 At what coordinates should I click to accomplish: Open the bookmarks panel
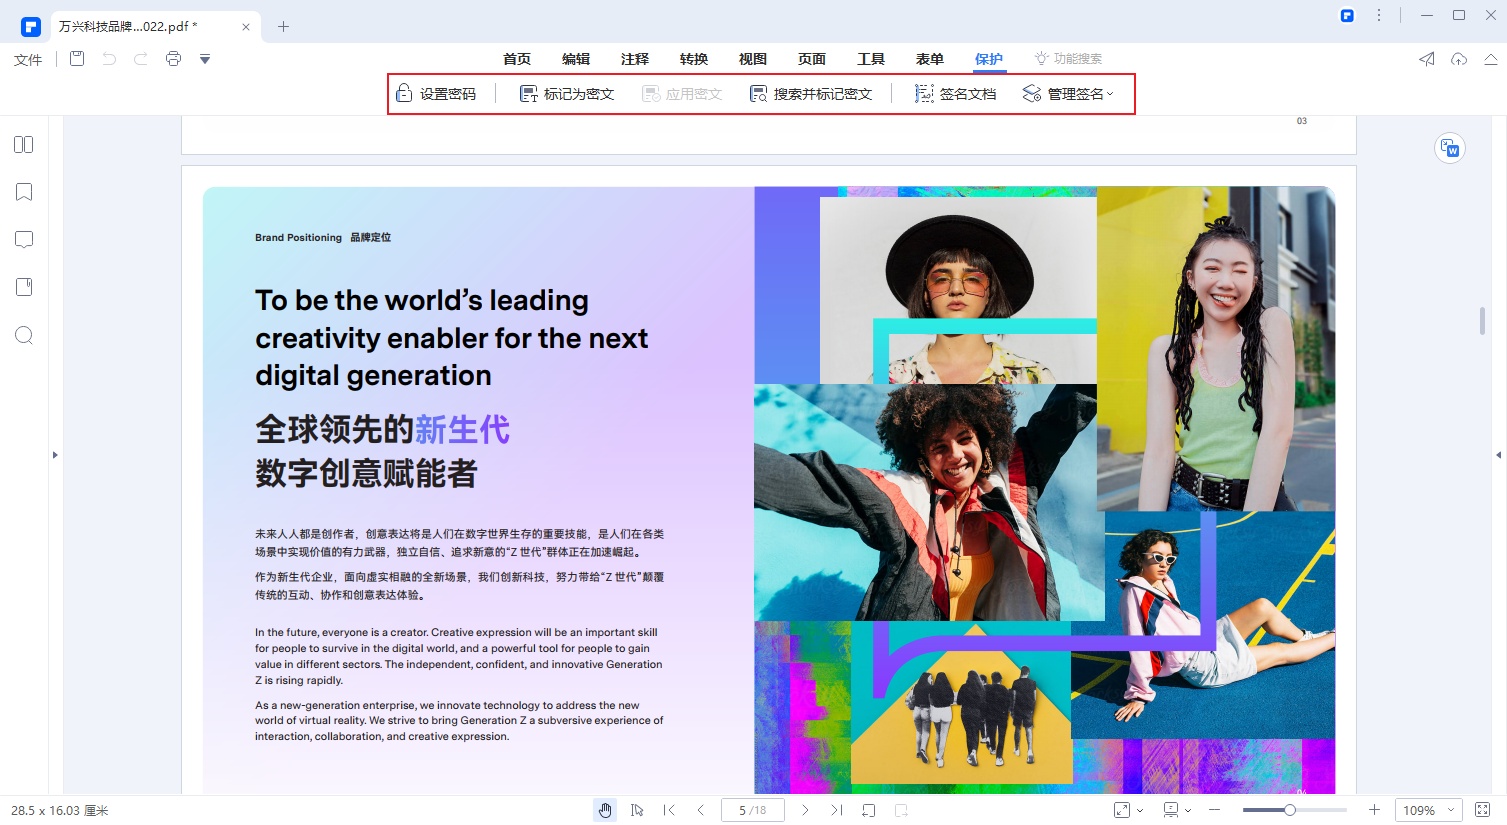click(23, 191)
